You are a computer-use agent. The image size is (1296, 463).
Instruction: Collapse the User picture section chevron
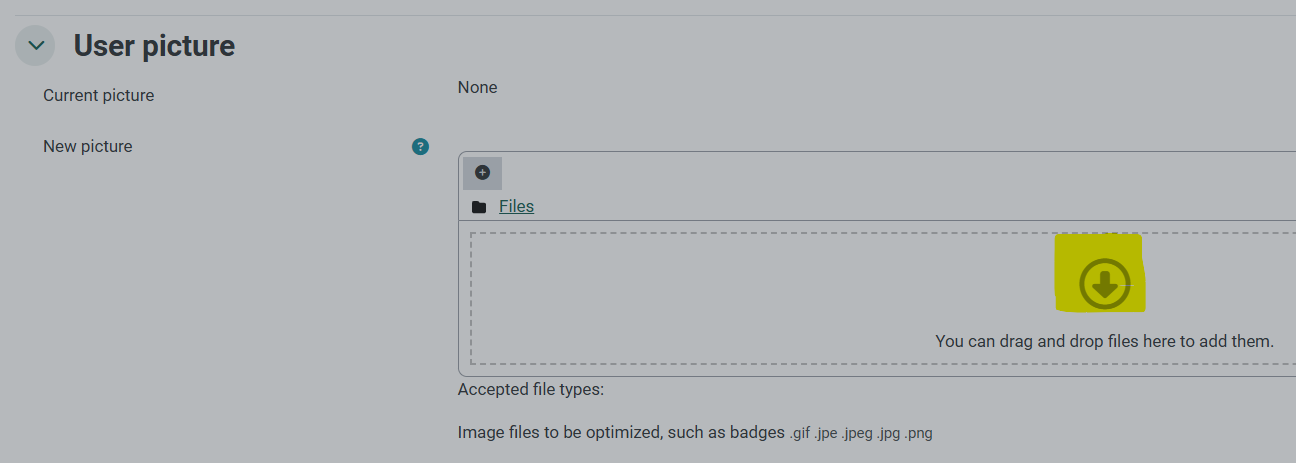coord(35,46)
